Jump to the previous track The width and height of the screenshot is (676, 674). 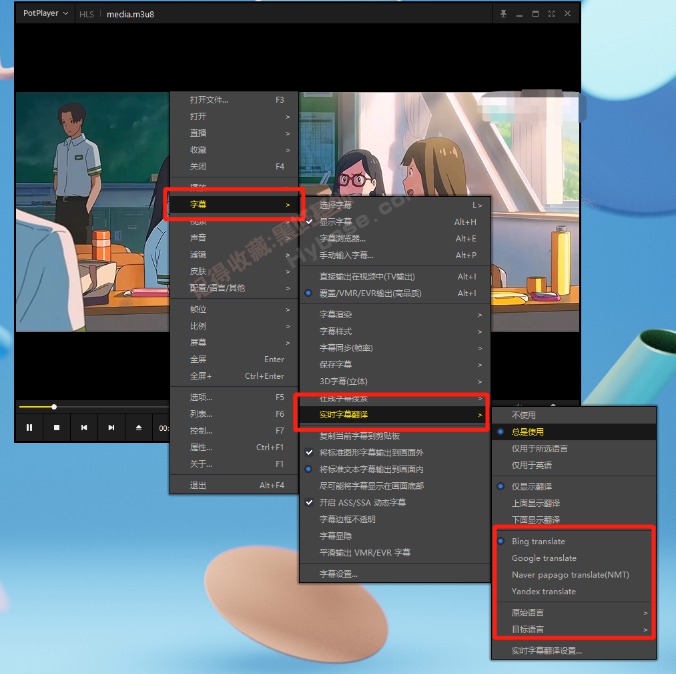pyautogui.click(x=84, y=427)
